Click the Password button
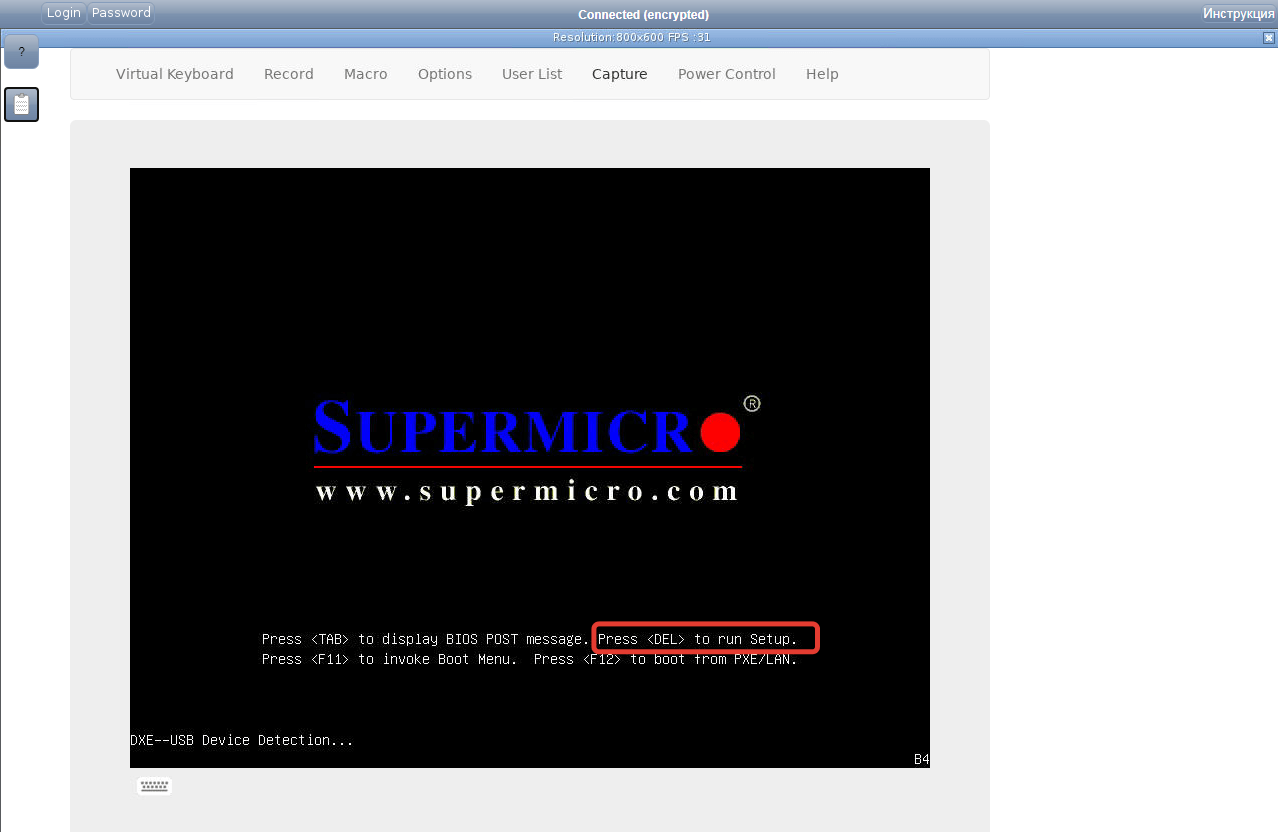1278x832 pixels. (121, 13)
